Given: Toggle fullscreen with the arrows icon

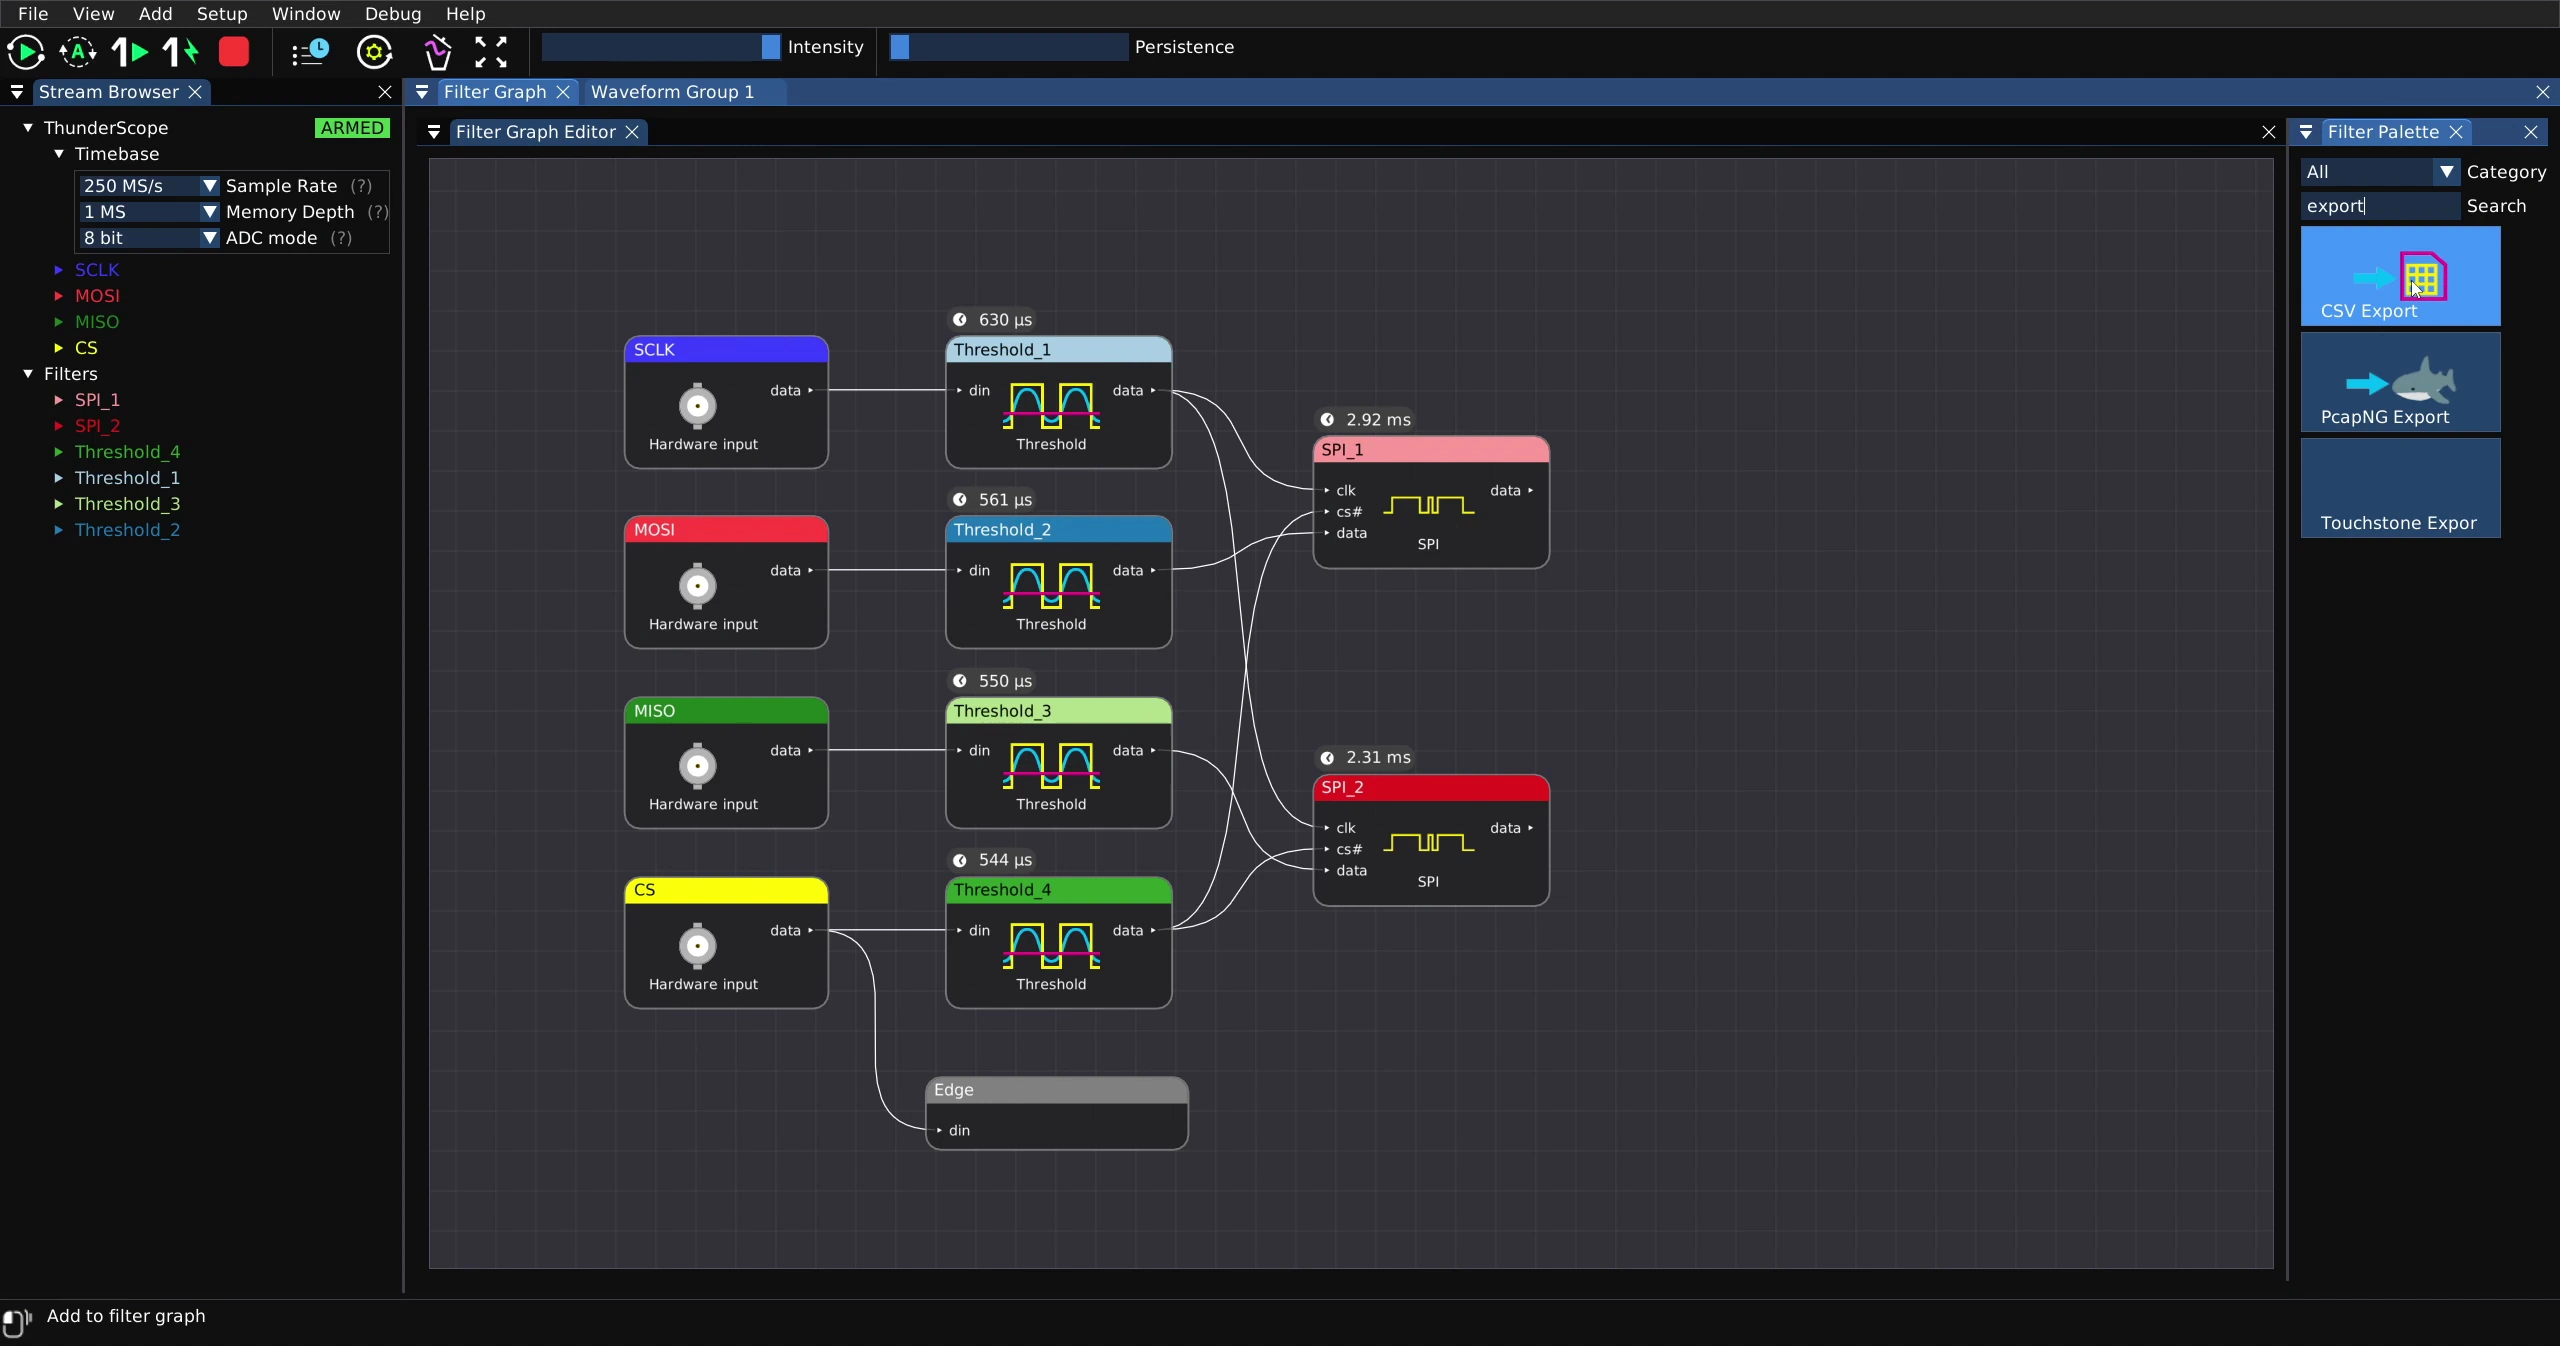Looking at the screenshot, I should 491,52.
